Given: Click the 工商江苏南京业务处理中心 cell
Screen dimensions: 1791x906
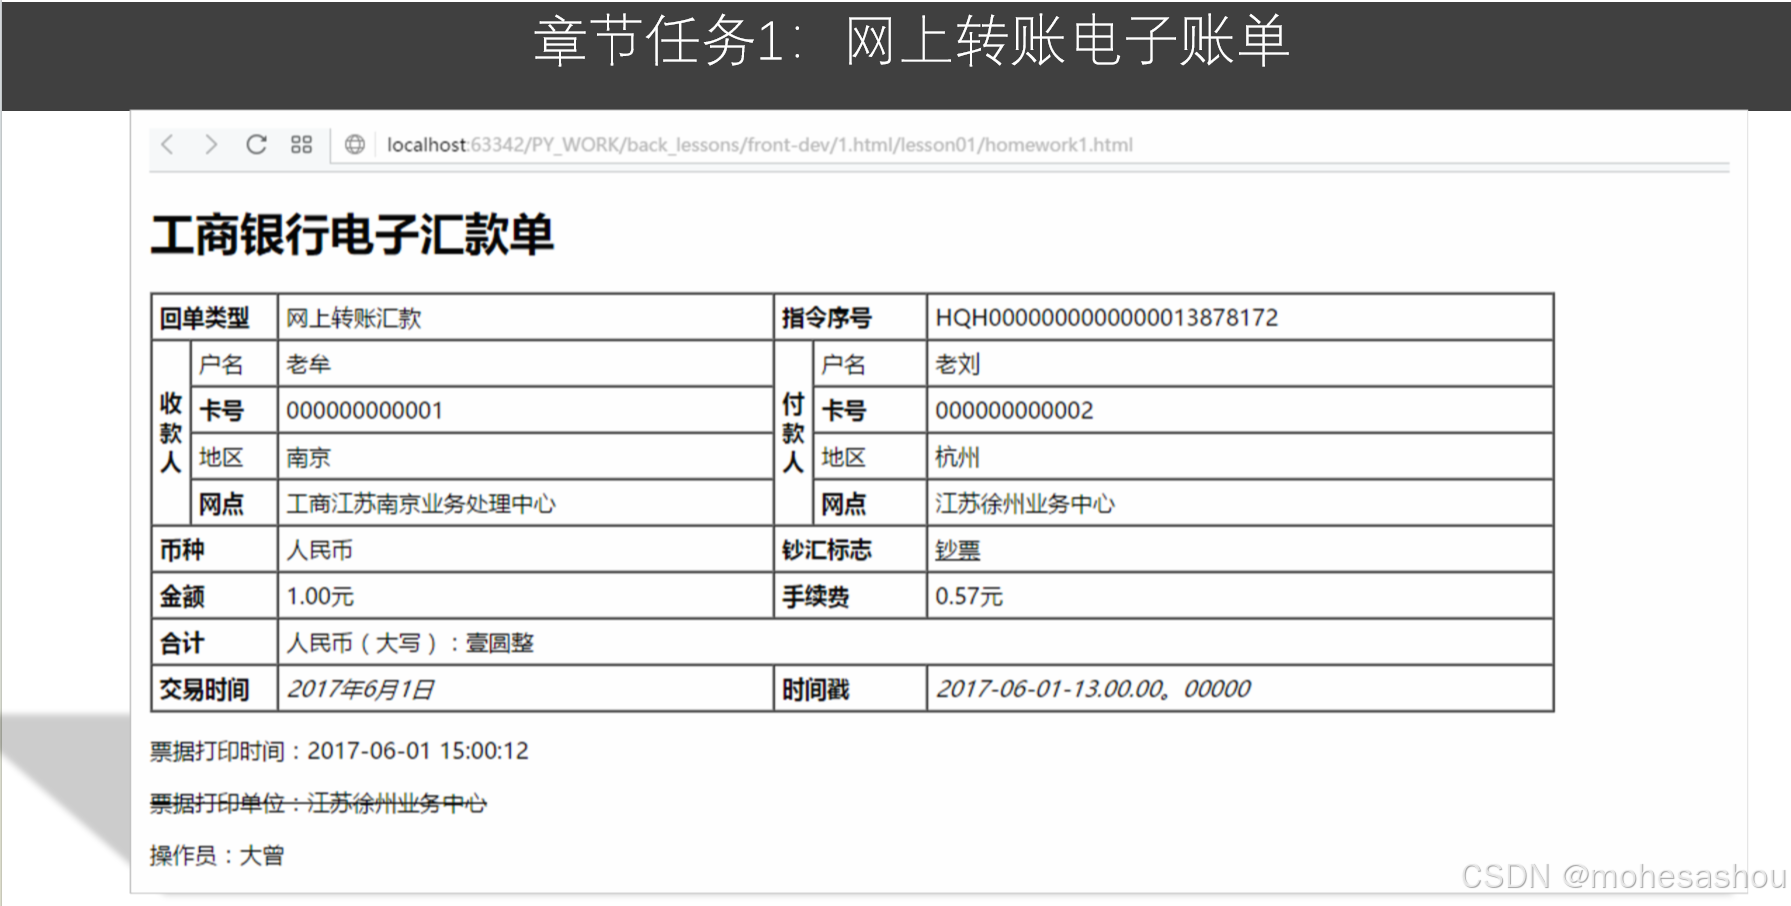Looking at the screenshot, I should pos(525,503).
